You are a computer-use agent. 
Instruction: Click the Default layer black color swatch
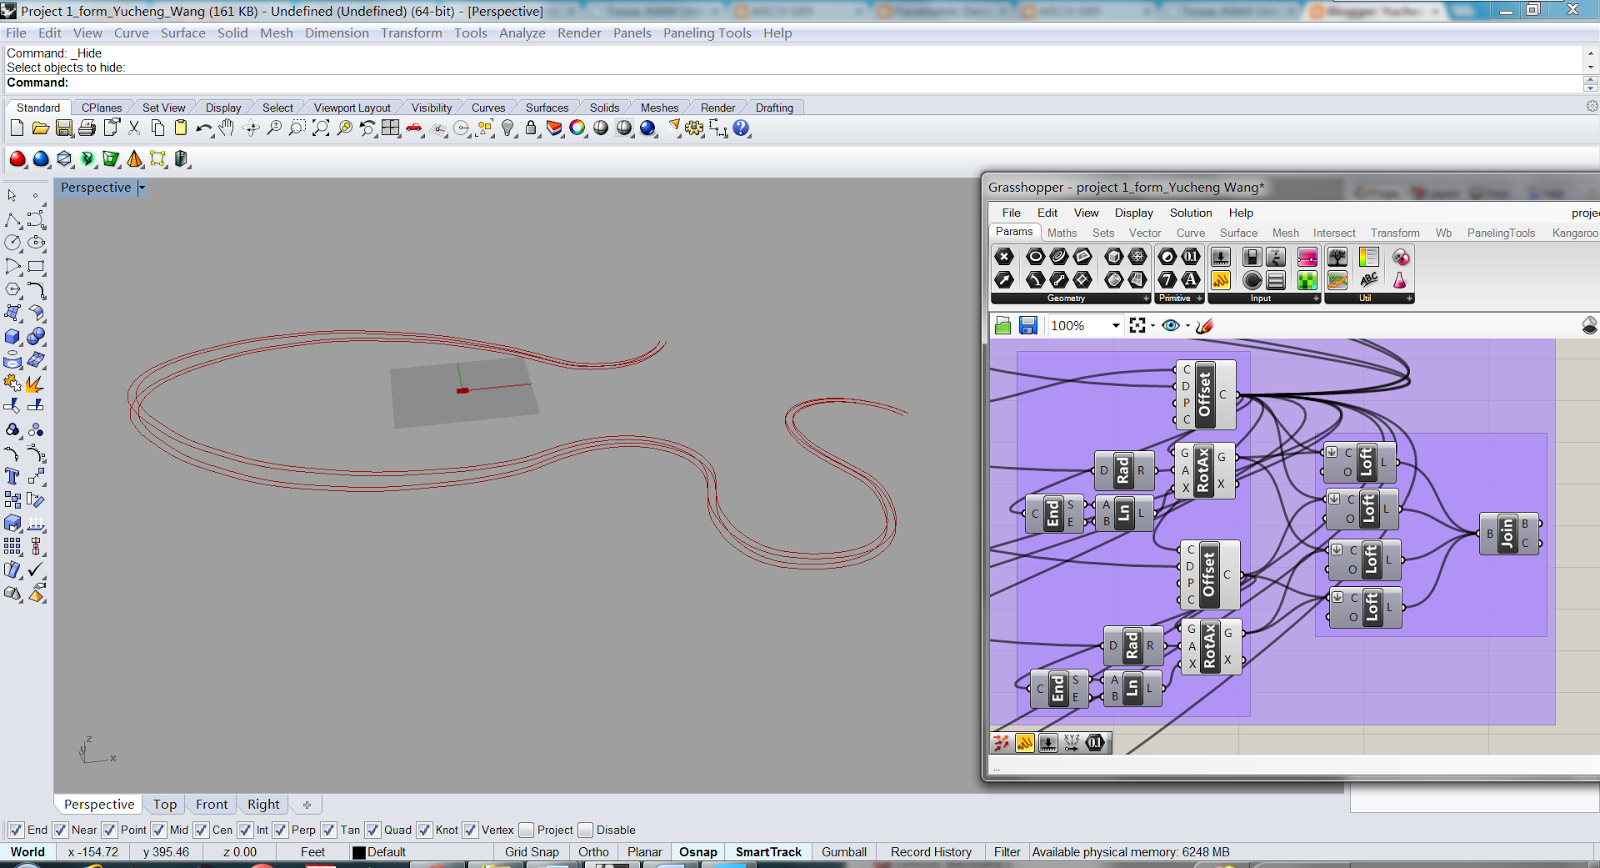pos(359,853)
